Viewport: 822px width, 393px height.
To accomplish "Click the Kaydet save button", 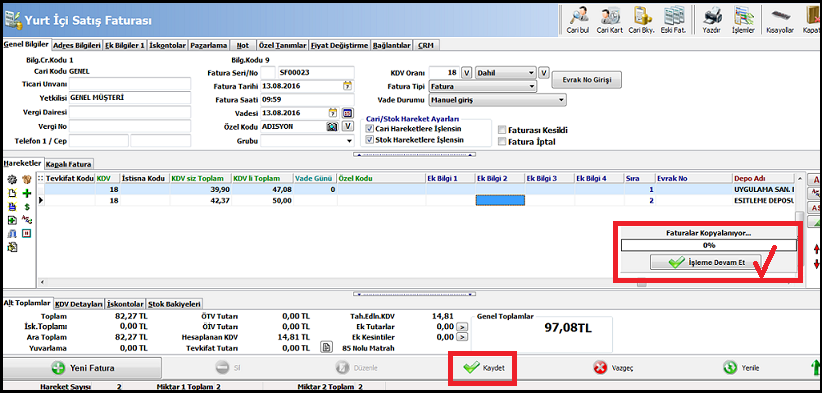I will click(485, 368).
